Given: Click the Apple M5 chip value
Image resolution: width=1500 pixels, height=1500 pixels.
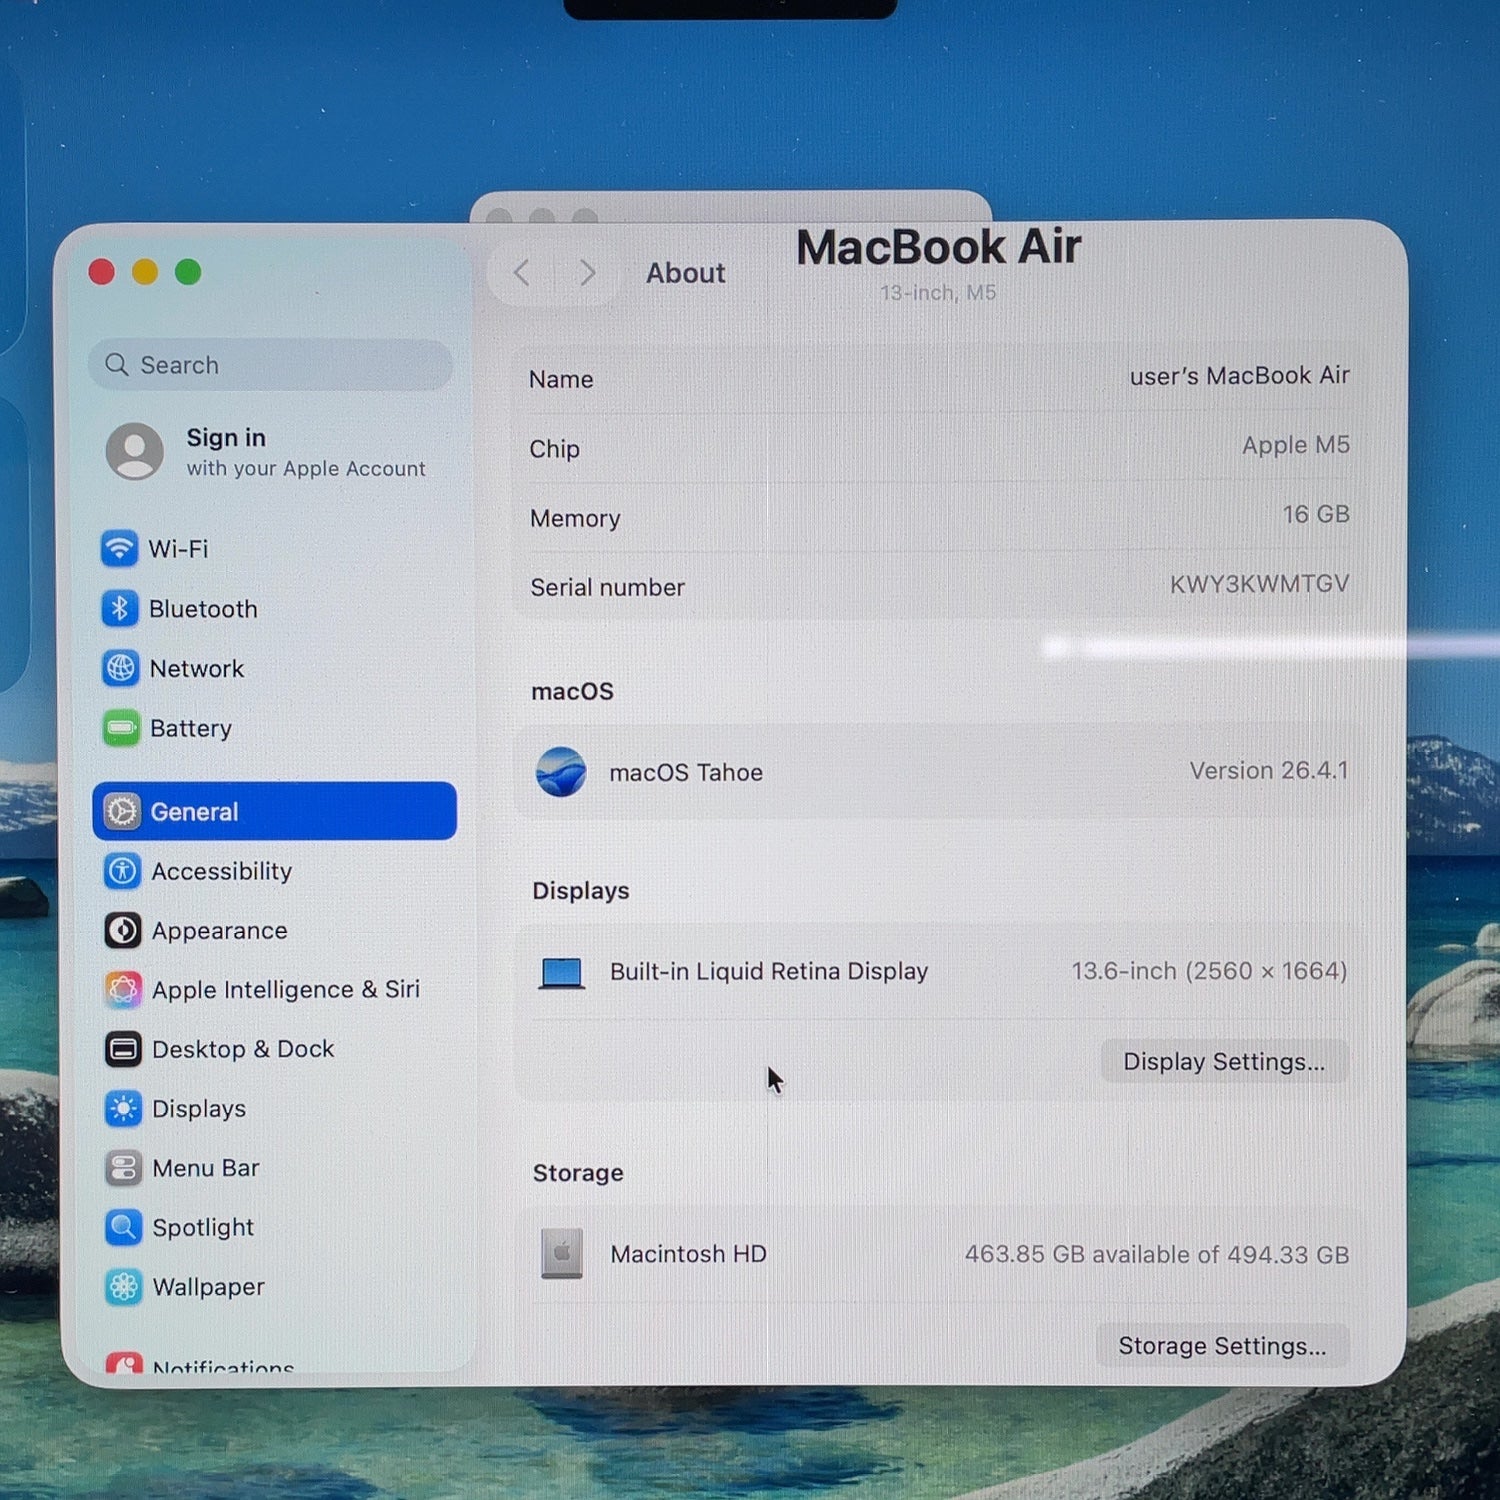Looking at the screenshot, I should 1296,445.
